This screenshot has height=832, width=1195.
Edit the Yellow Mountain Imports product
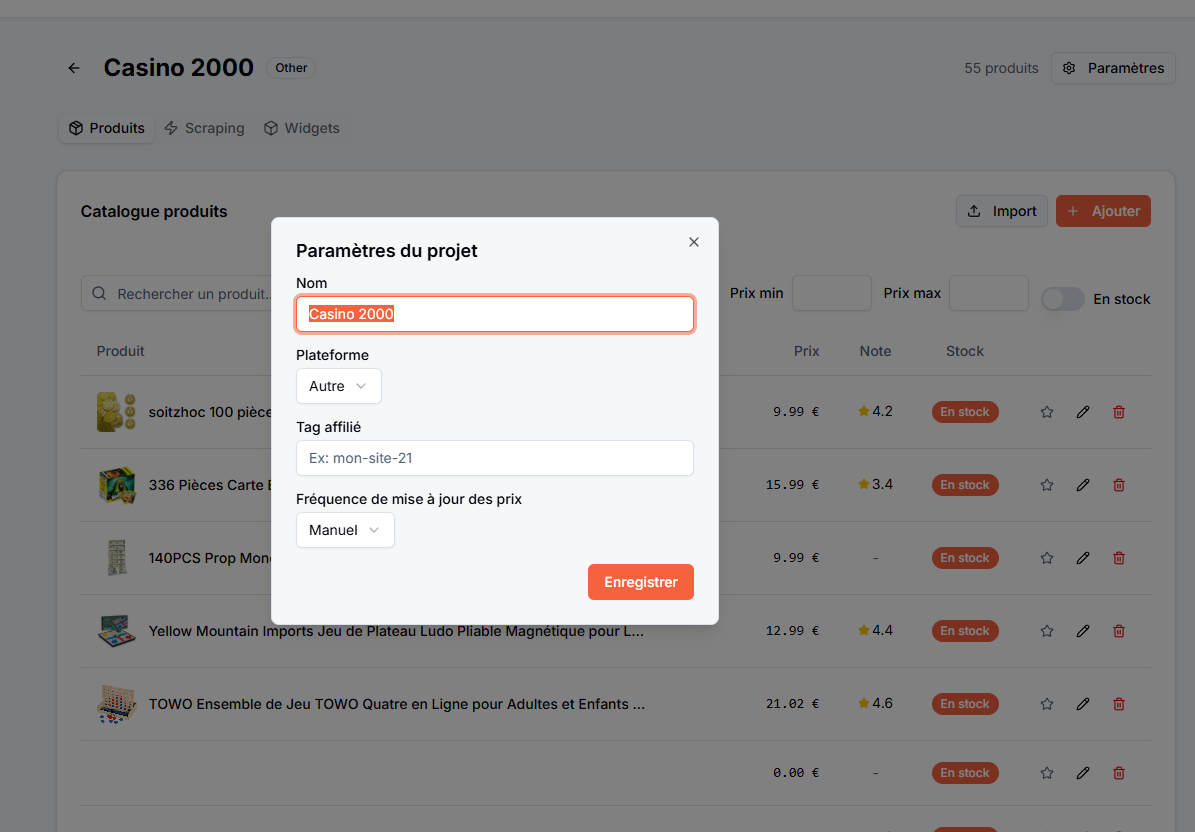pos(1083,632)
